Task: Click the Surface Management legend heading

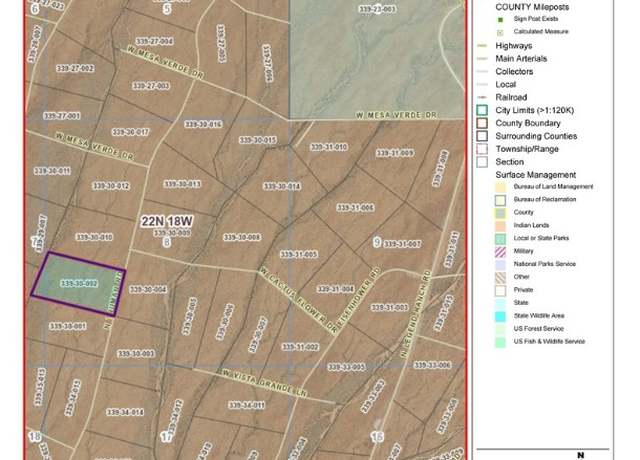Action: pos(536,175)
